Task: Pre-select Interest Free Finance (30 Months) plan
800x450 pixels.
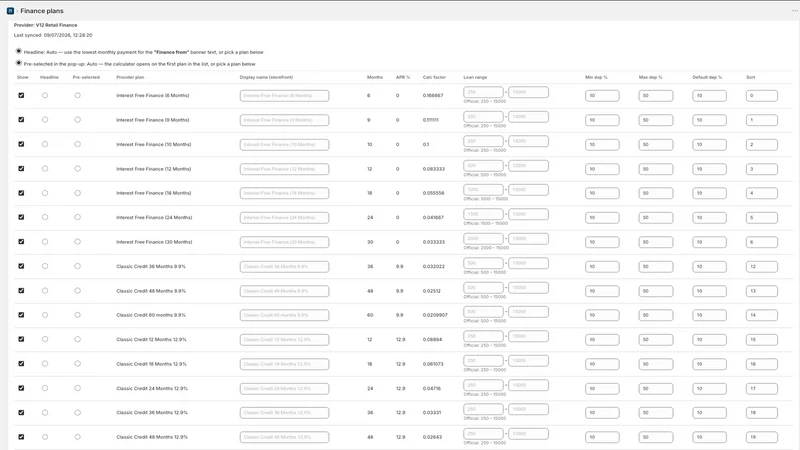Action: point(78,242)
